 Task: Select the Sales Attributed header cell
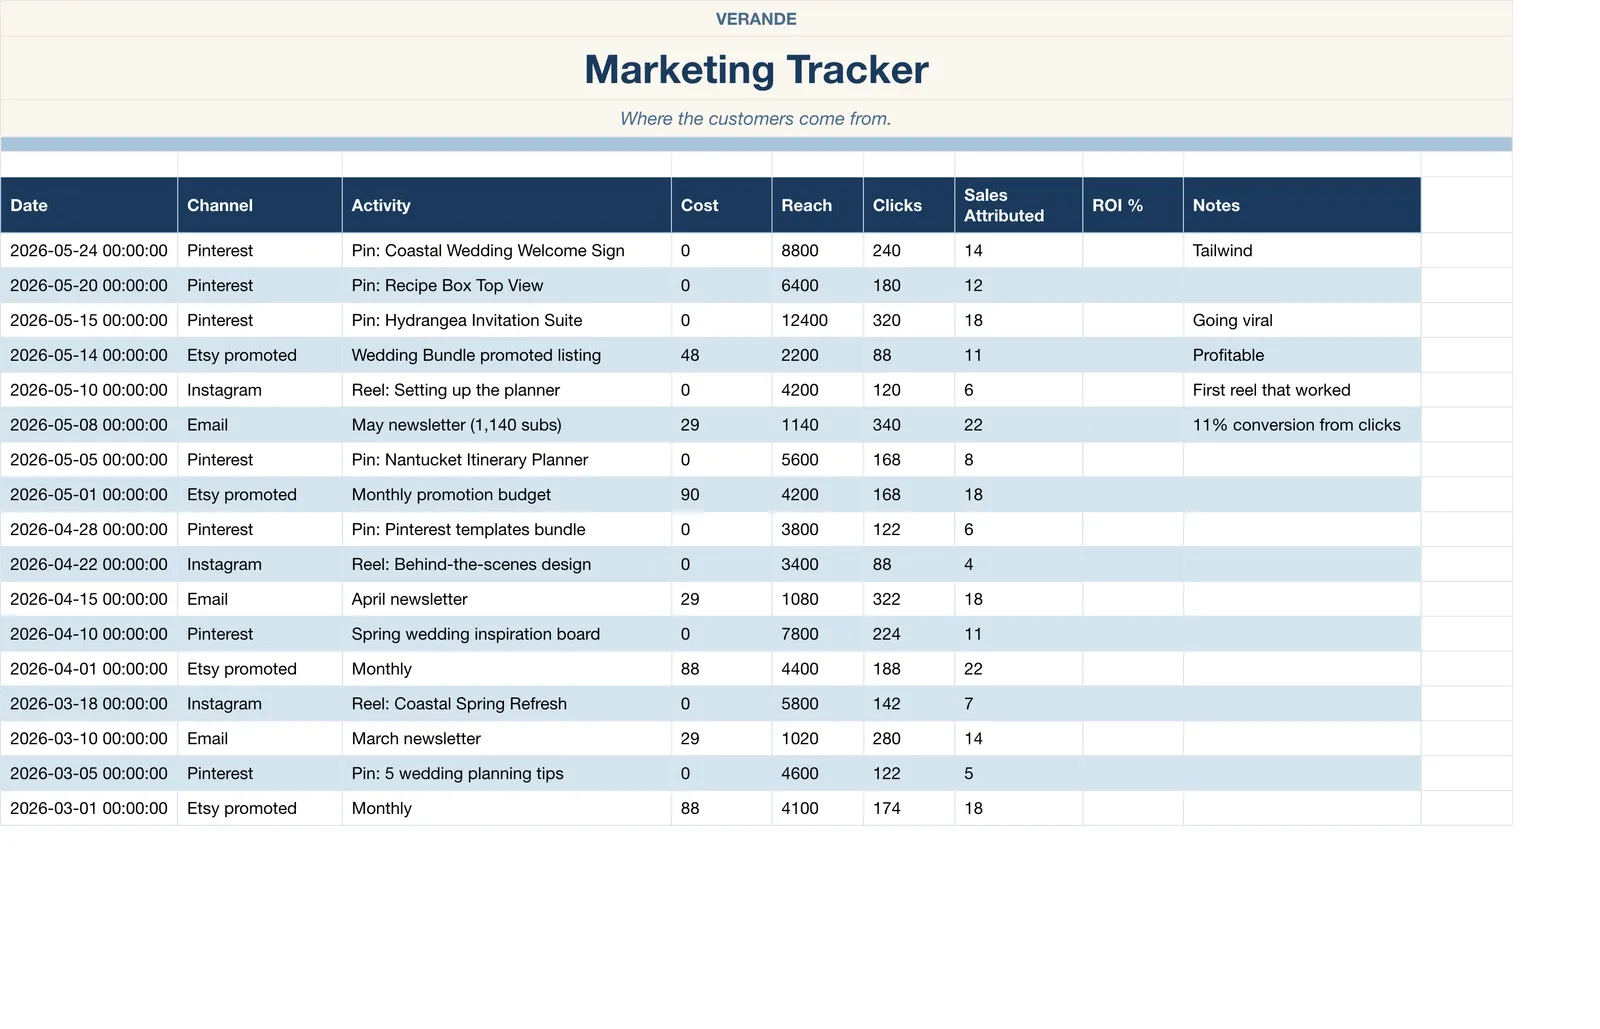tap(1019, 205)
